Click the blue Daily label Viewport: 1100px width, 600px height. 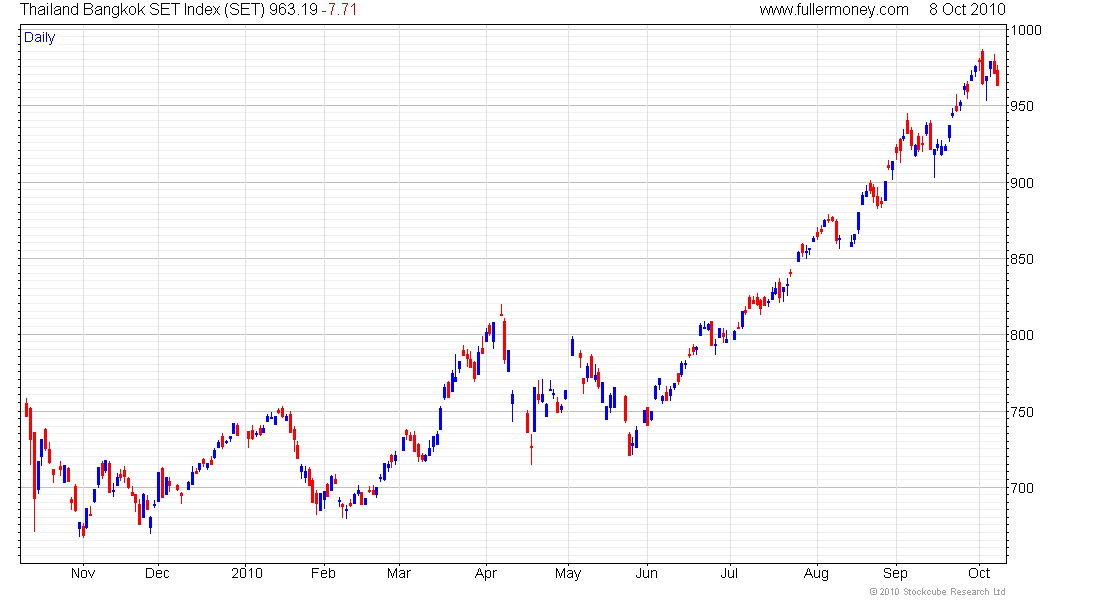(x=39, y=37)
